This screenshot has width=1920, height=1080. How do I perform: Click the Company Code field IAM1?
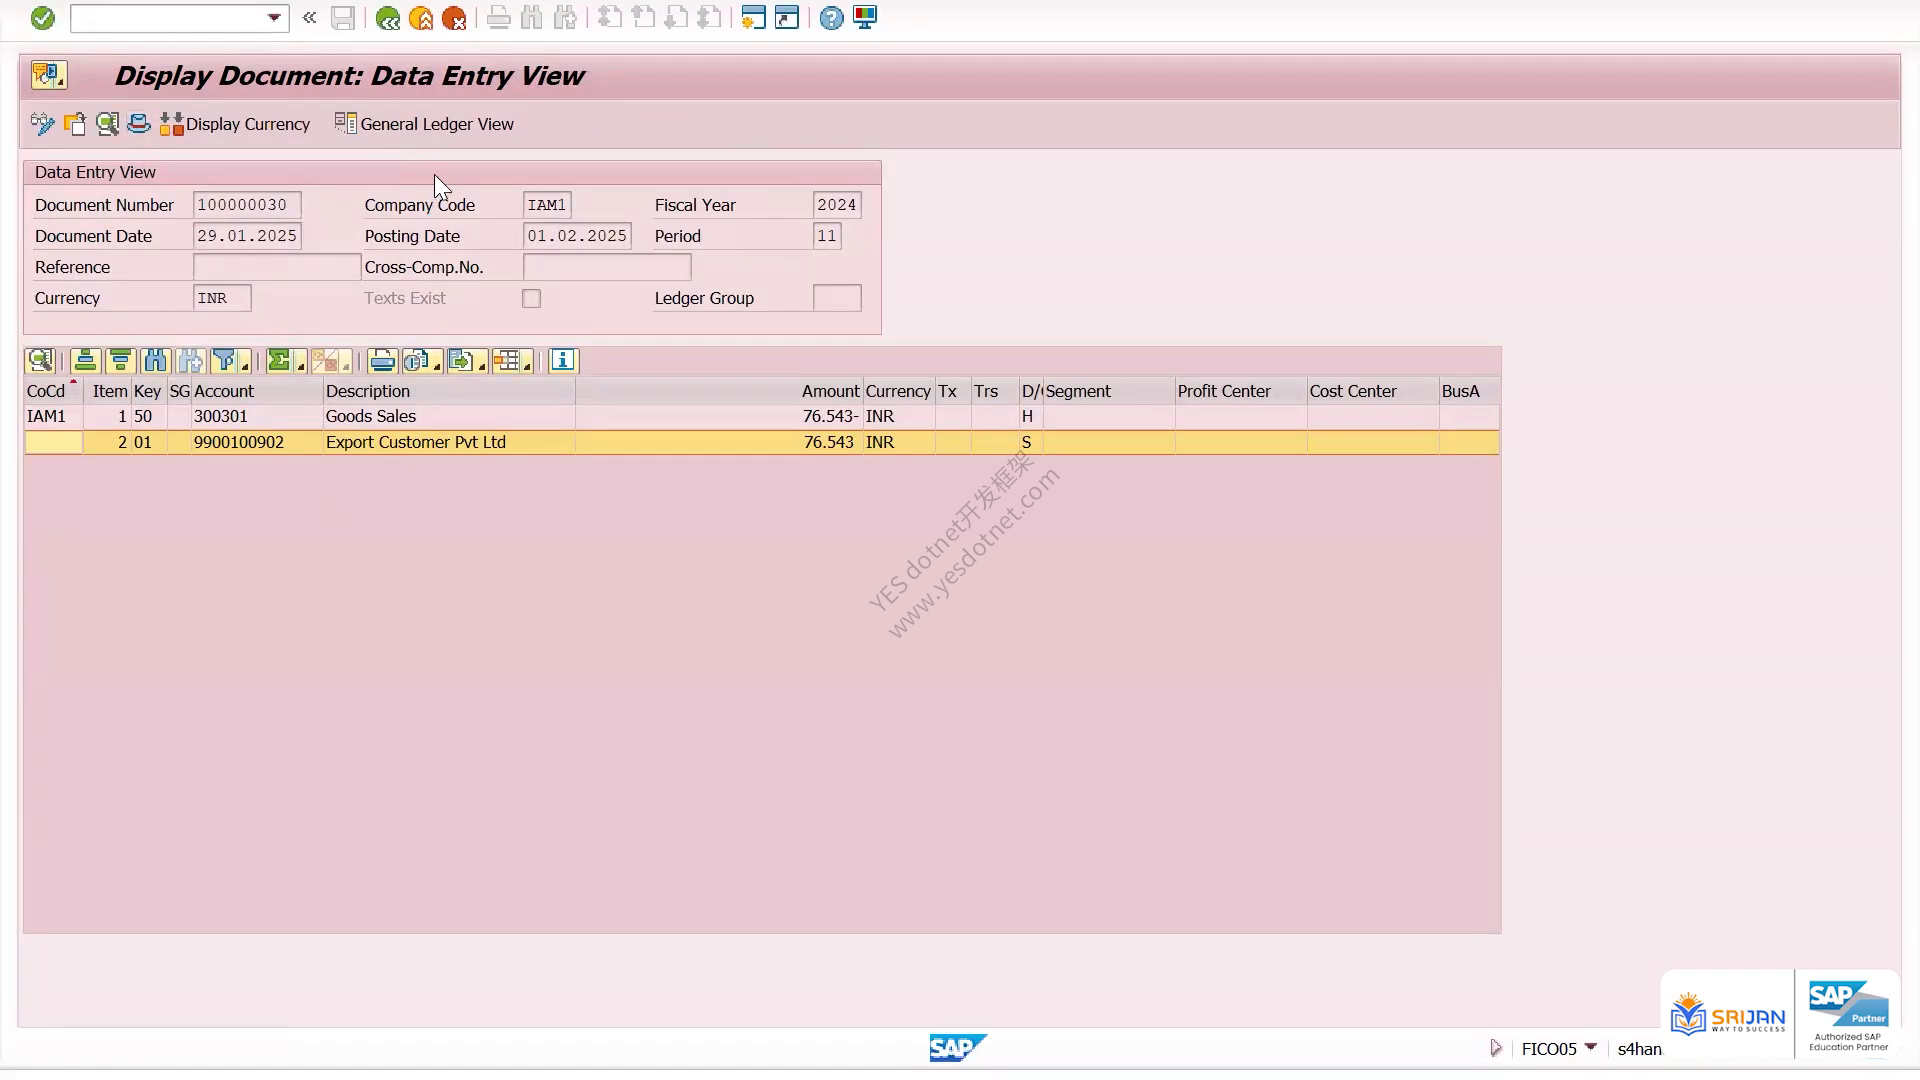pos(547,205)
